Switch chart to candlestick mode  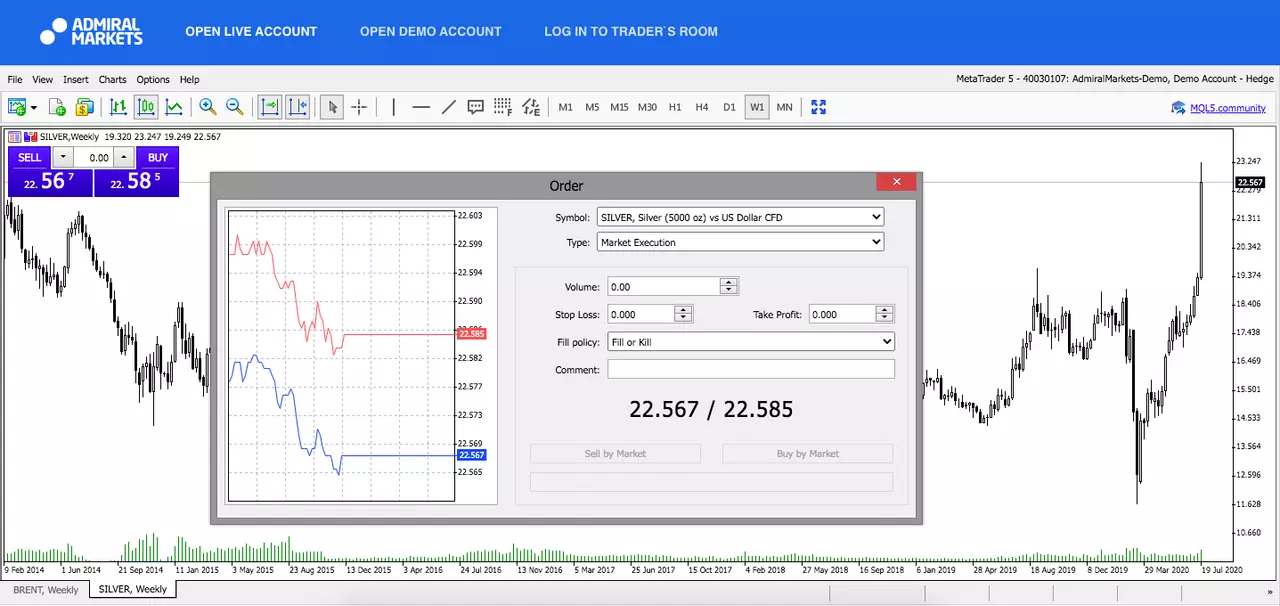[146, 107]
